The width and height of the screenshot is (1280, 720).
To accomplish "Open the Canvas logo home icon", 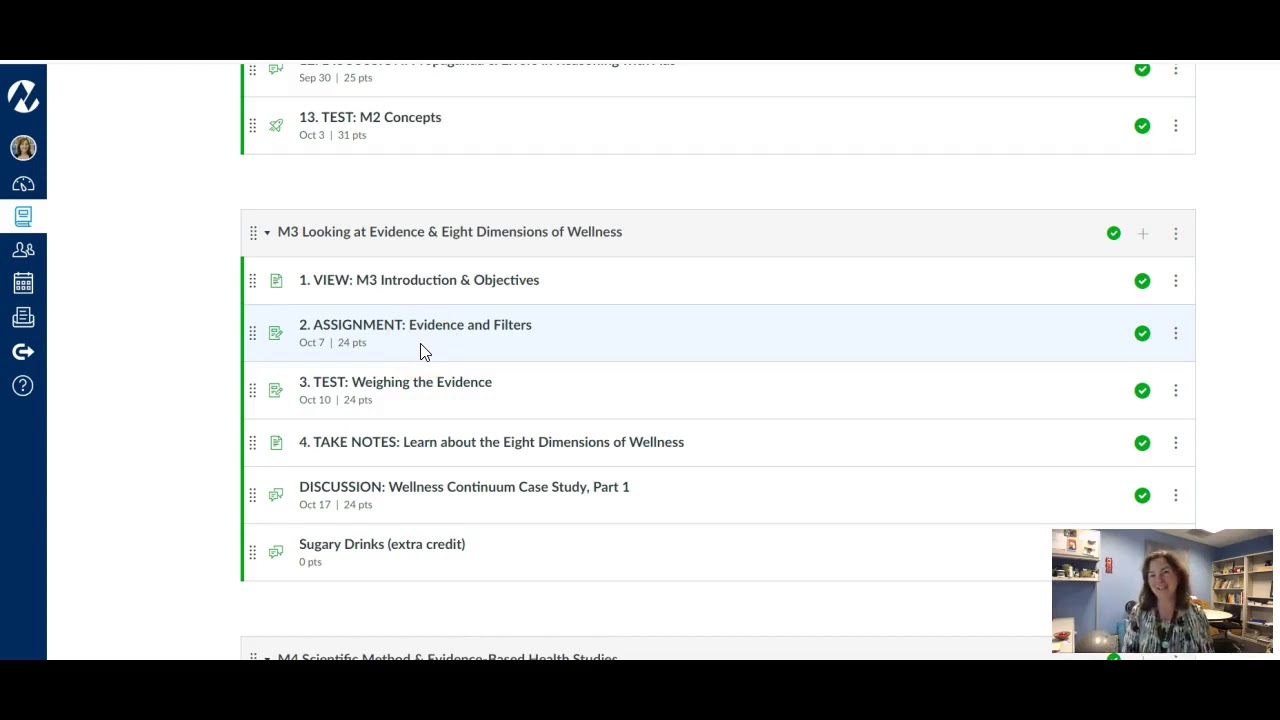I will click(x=23, y=97).
